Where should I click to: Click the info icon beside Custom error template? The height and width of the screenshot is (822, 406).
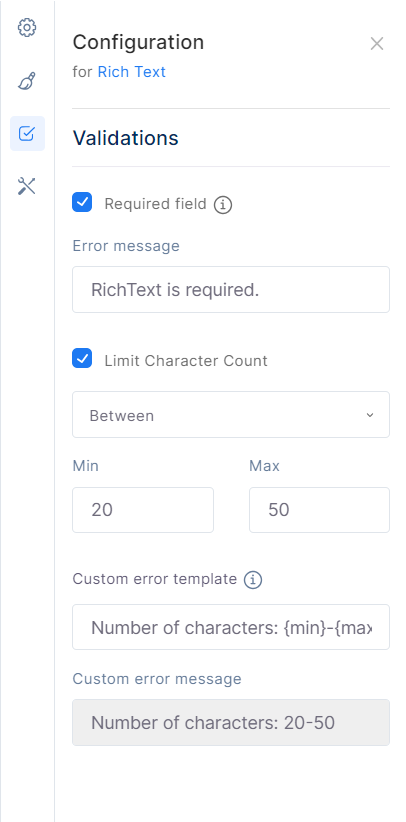coord(253,580)
